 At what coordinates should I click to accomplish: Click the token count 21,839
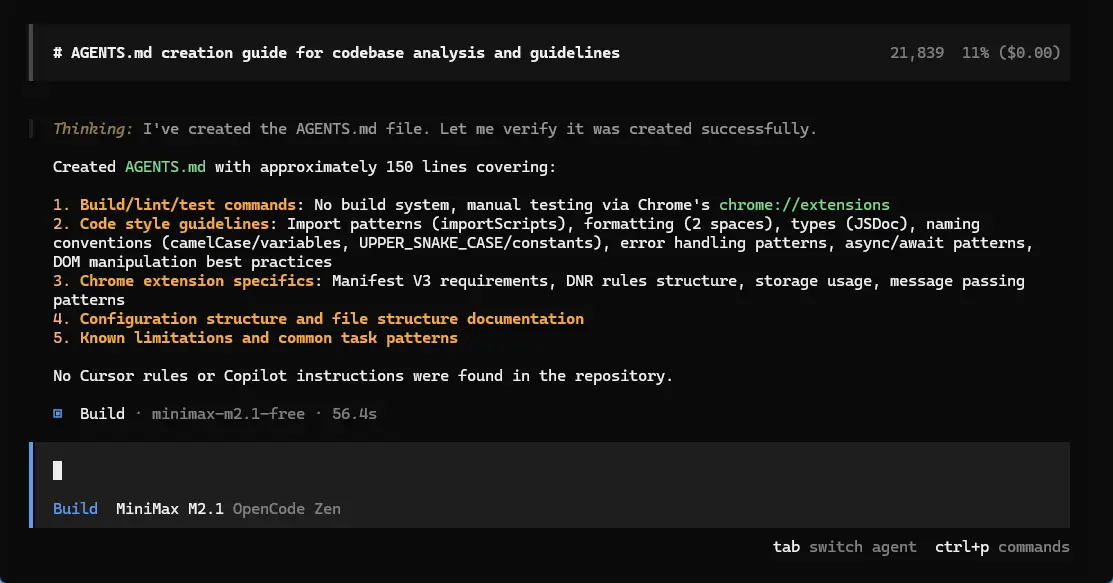pyautogui.click(x=916, y=52)
